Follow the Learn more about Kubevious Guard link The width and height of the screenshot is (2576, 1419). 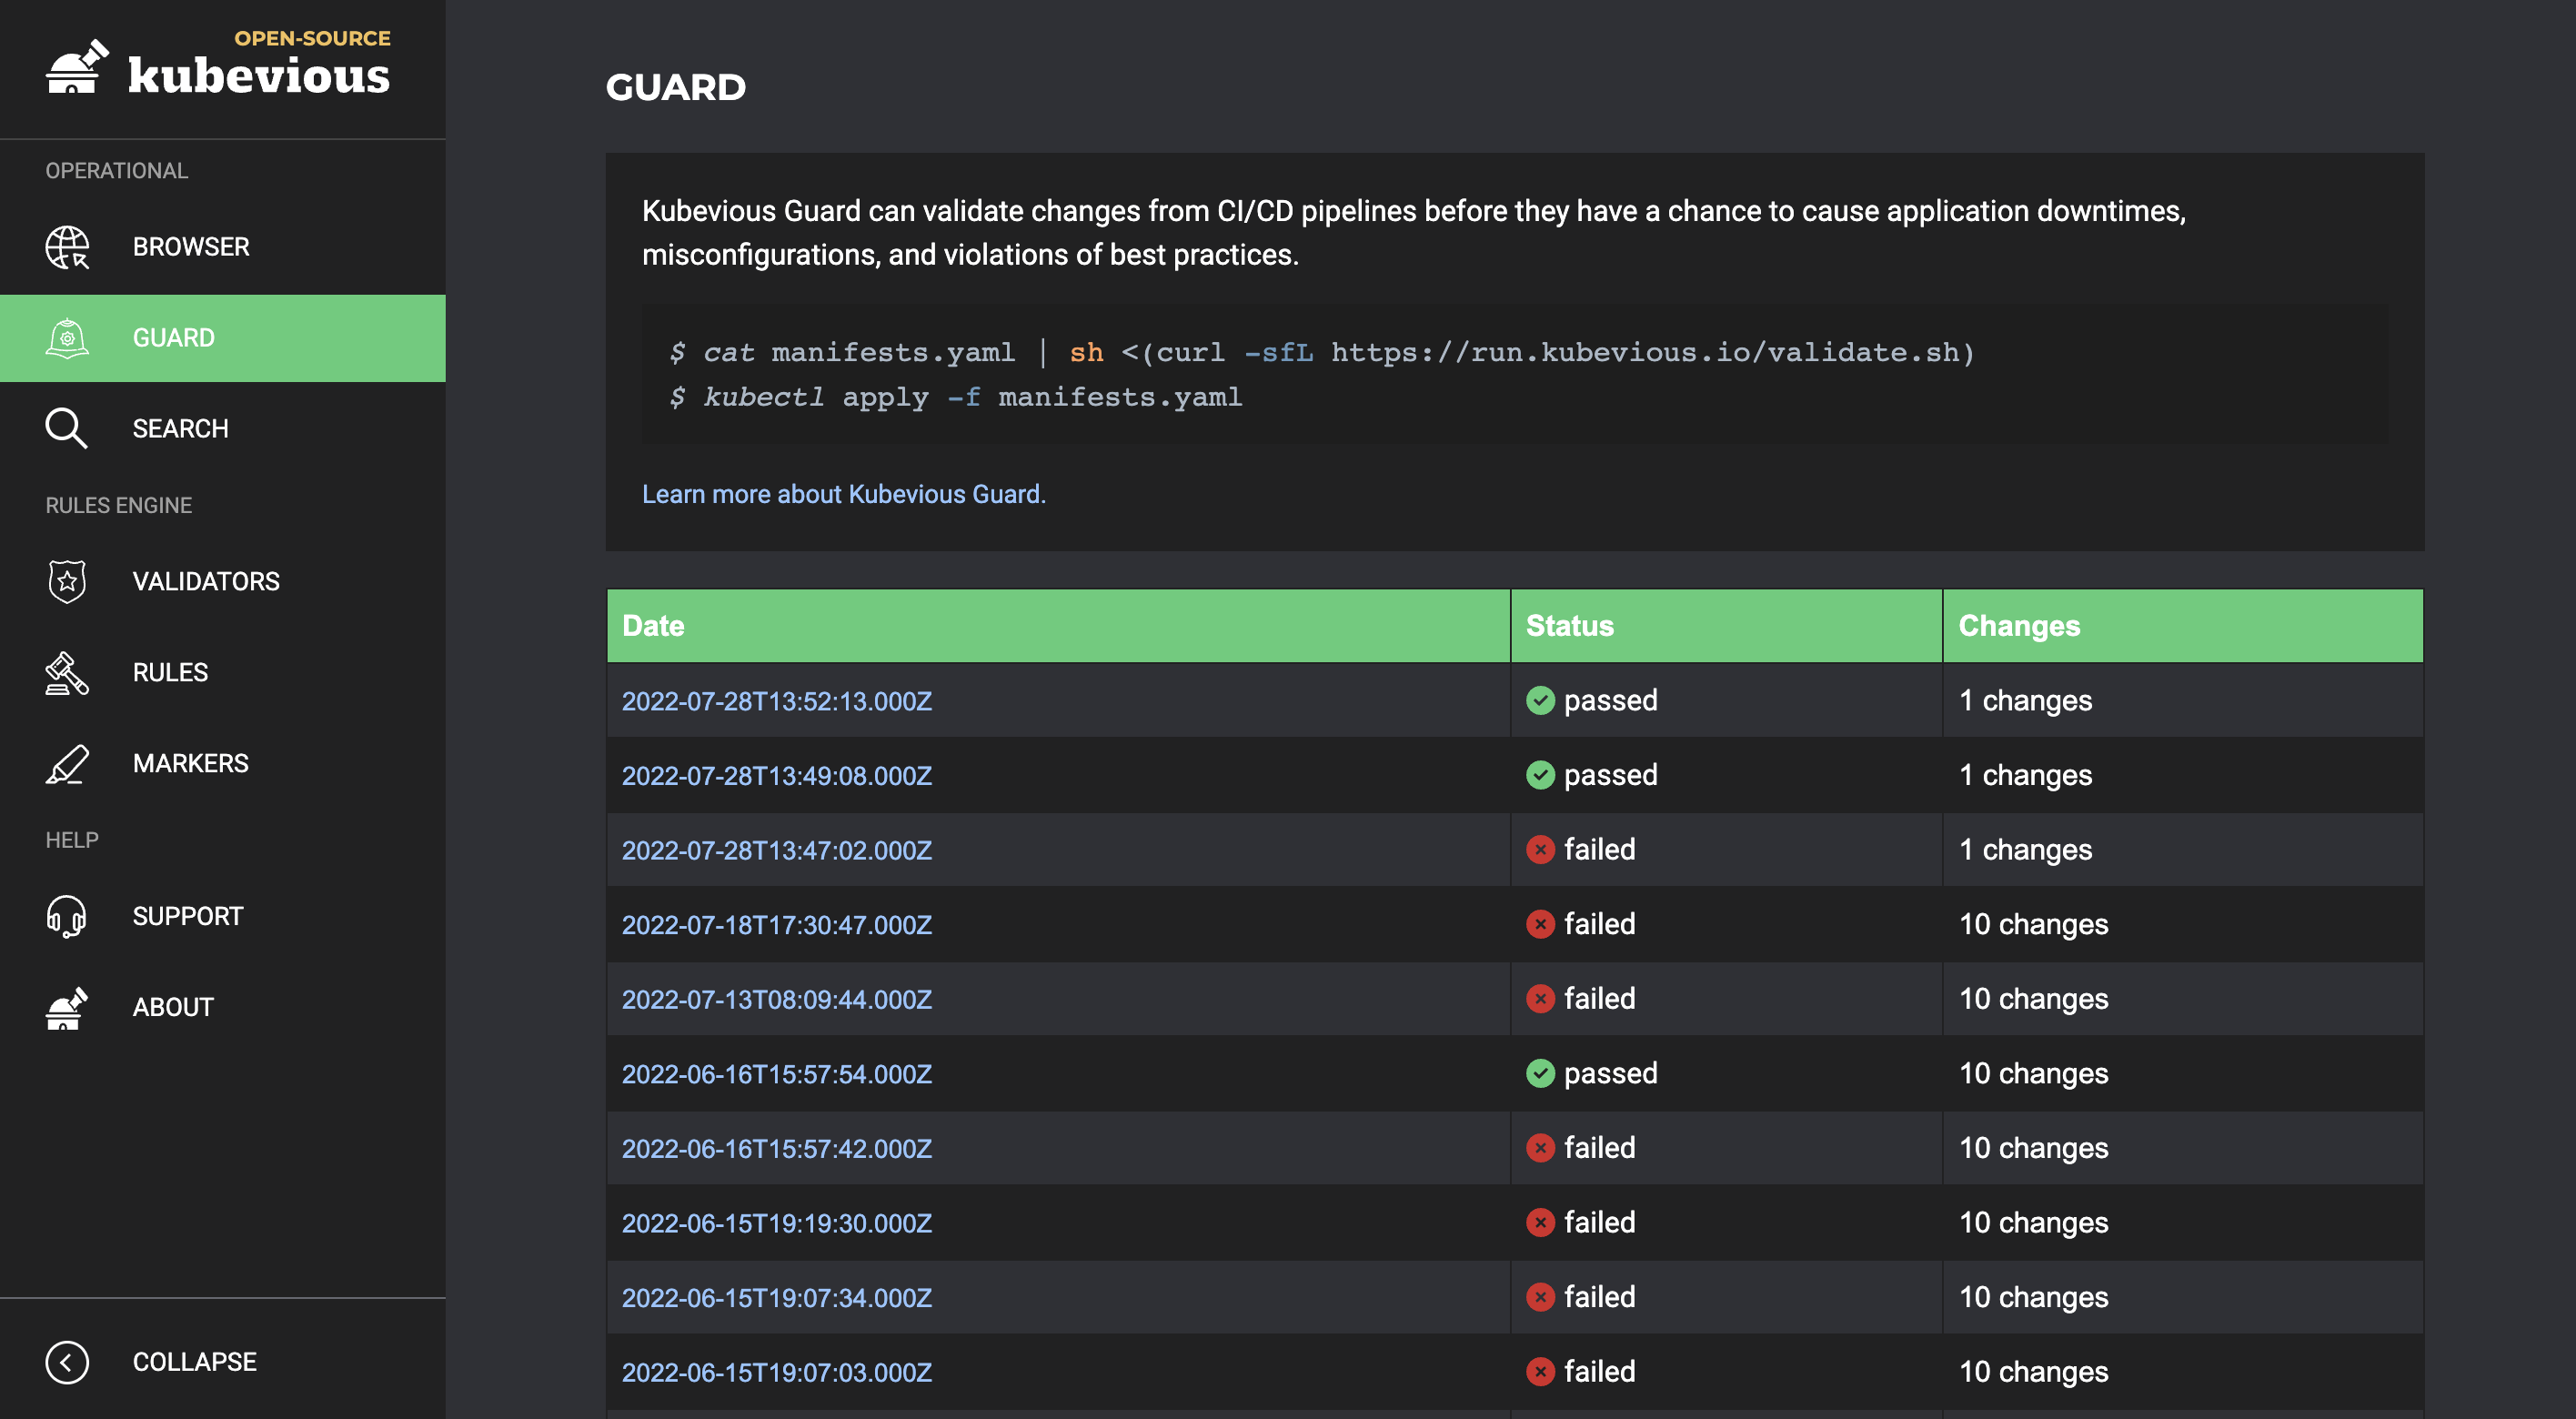point(843,494)
